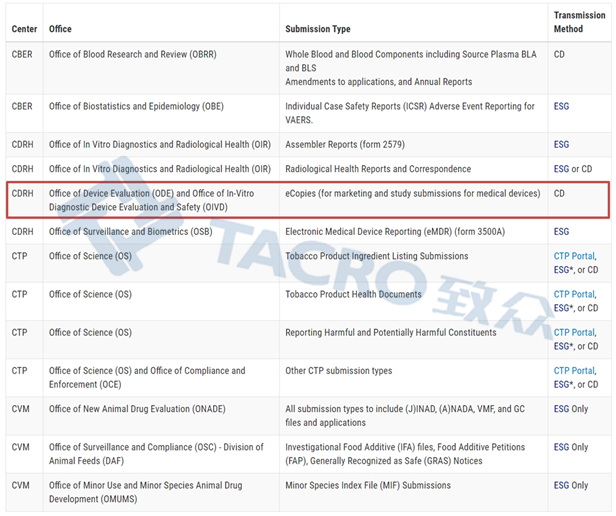Select Office of Biostatistics and Epidemiology cell

136,106
